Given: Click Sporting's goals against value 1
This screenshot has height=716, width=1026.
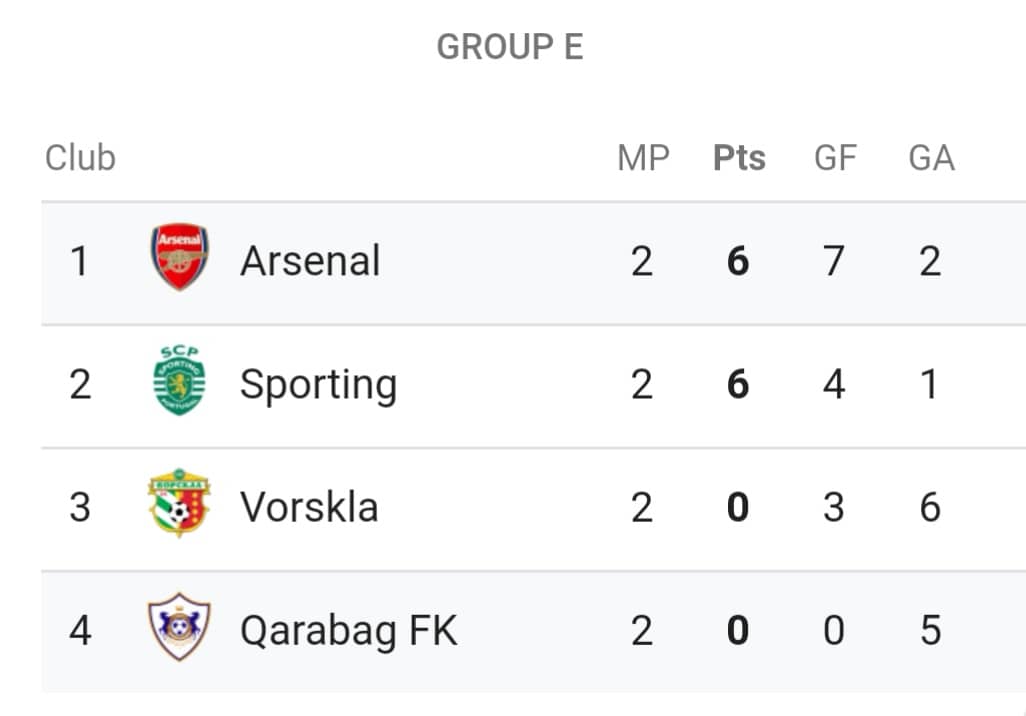Looking at the screenshot, I should point(929,384).
